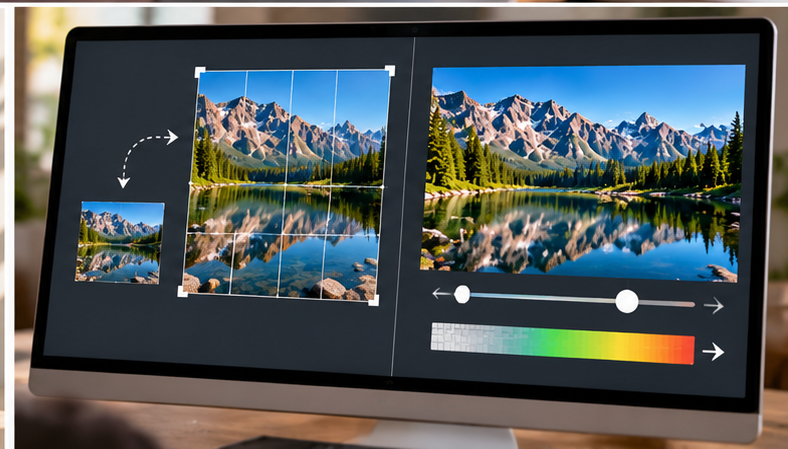Click the white arrow beside the gradient bar
Image resolution: width=788 pixels, height=449 pixels.
(713, 351)
